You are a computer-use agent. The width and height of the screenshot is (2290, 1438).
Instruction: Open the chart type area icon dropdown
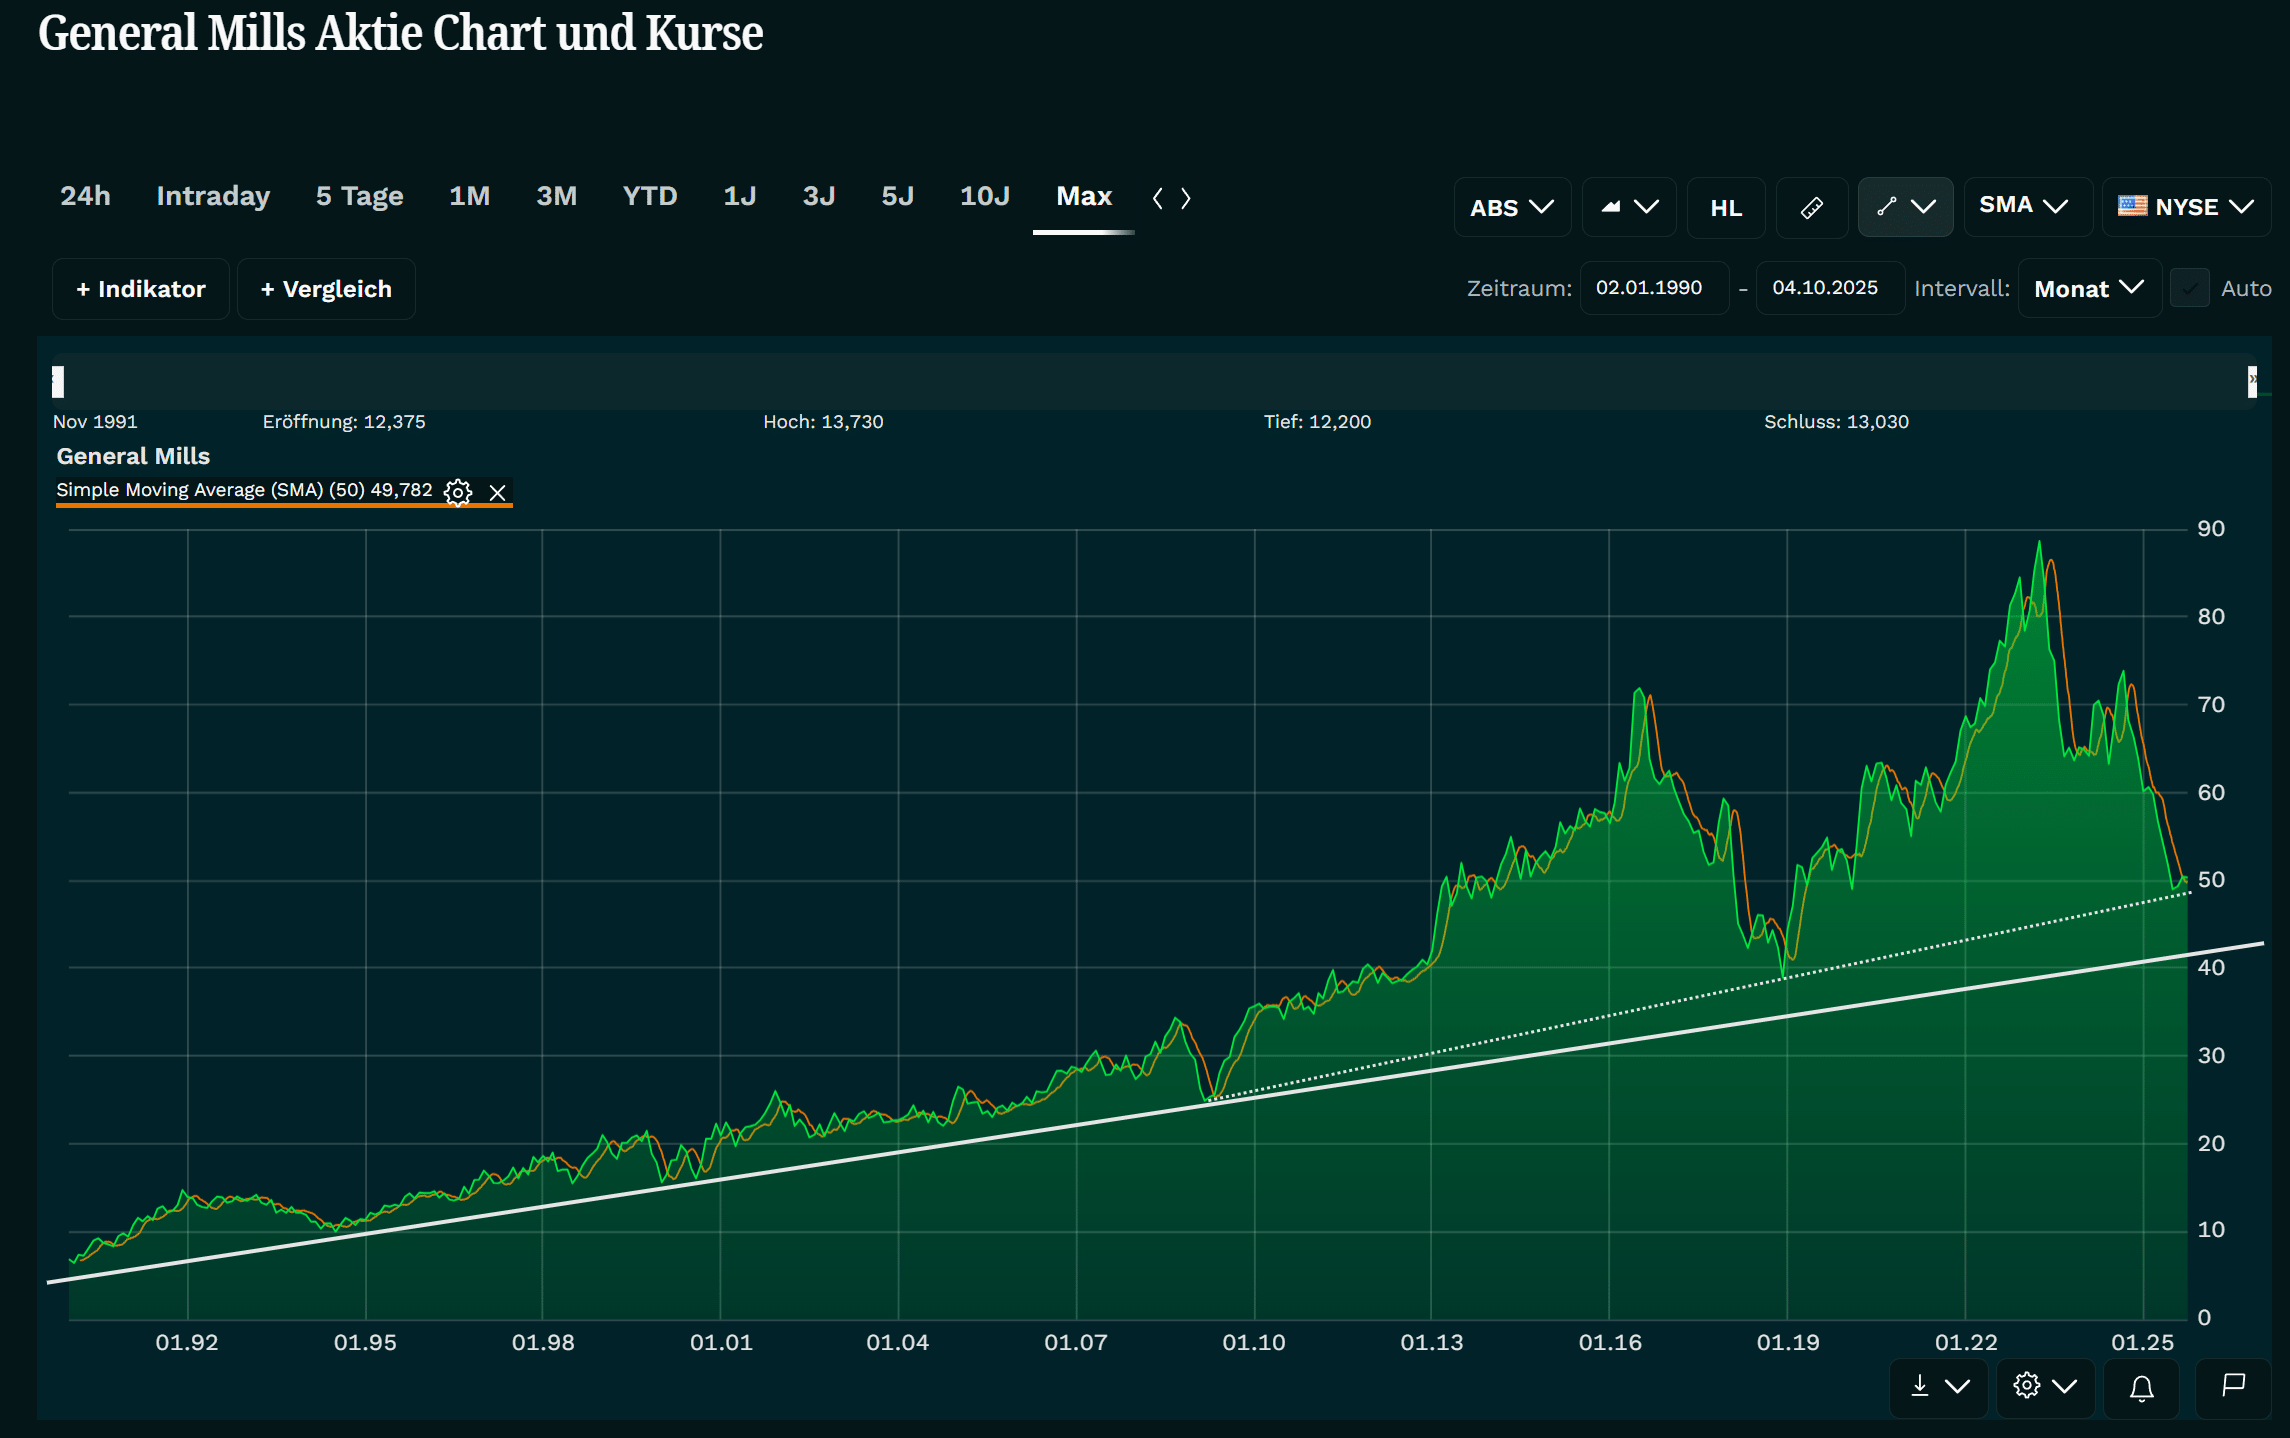point(1628,207)
